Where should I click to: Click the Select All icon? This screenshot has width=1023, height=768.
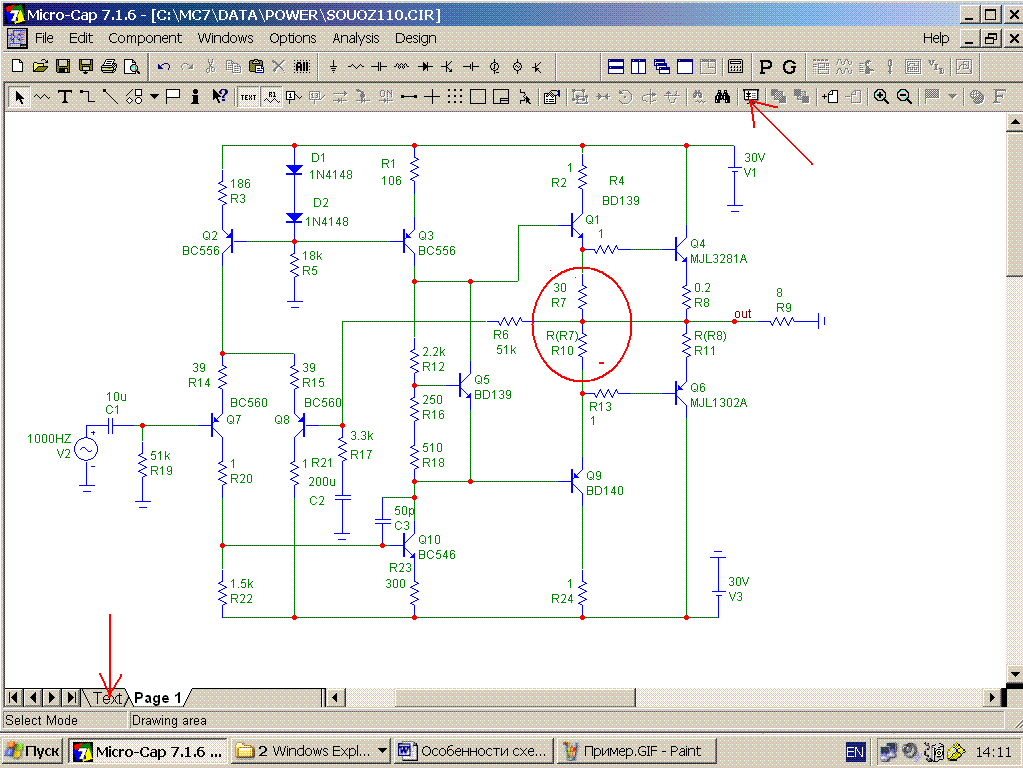click(x=302, y=66)
